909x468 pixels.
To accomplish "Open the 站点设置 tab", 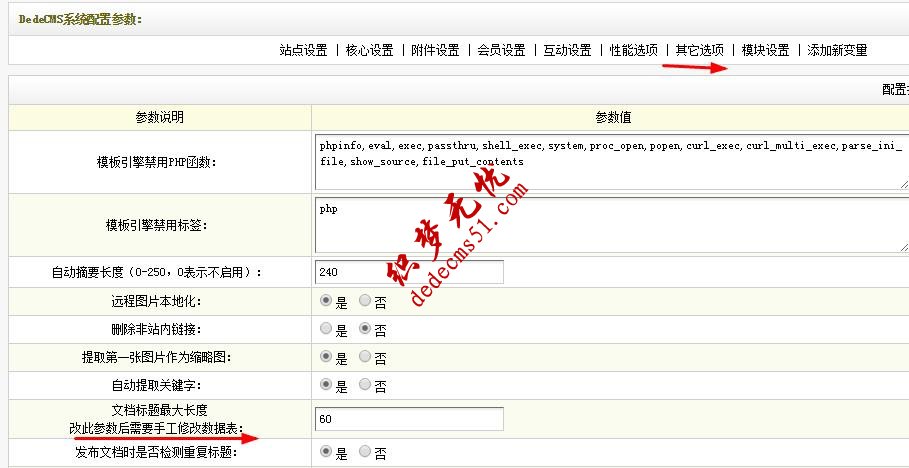I will [x=303, y=50].
